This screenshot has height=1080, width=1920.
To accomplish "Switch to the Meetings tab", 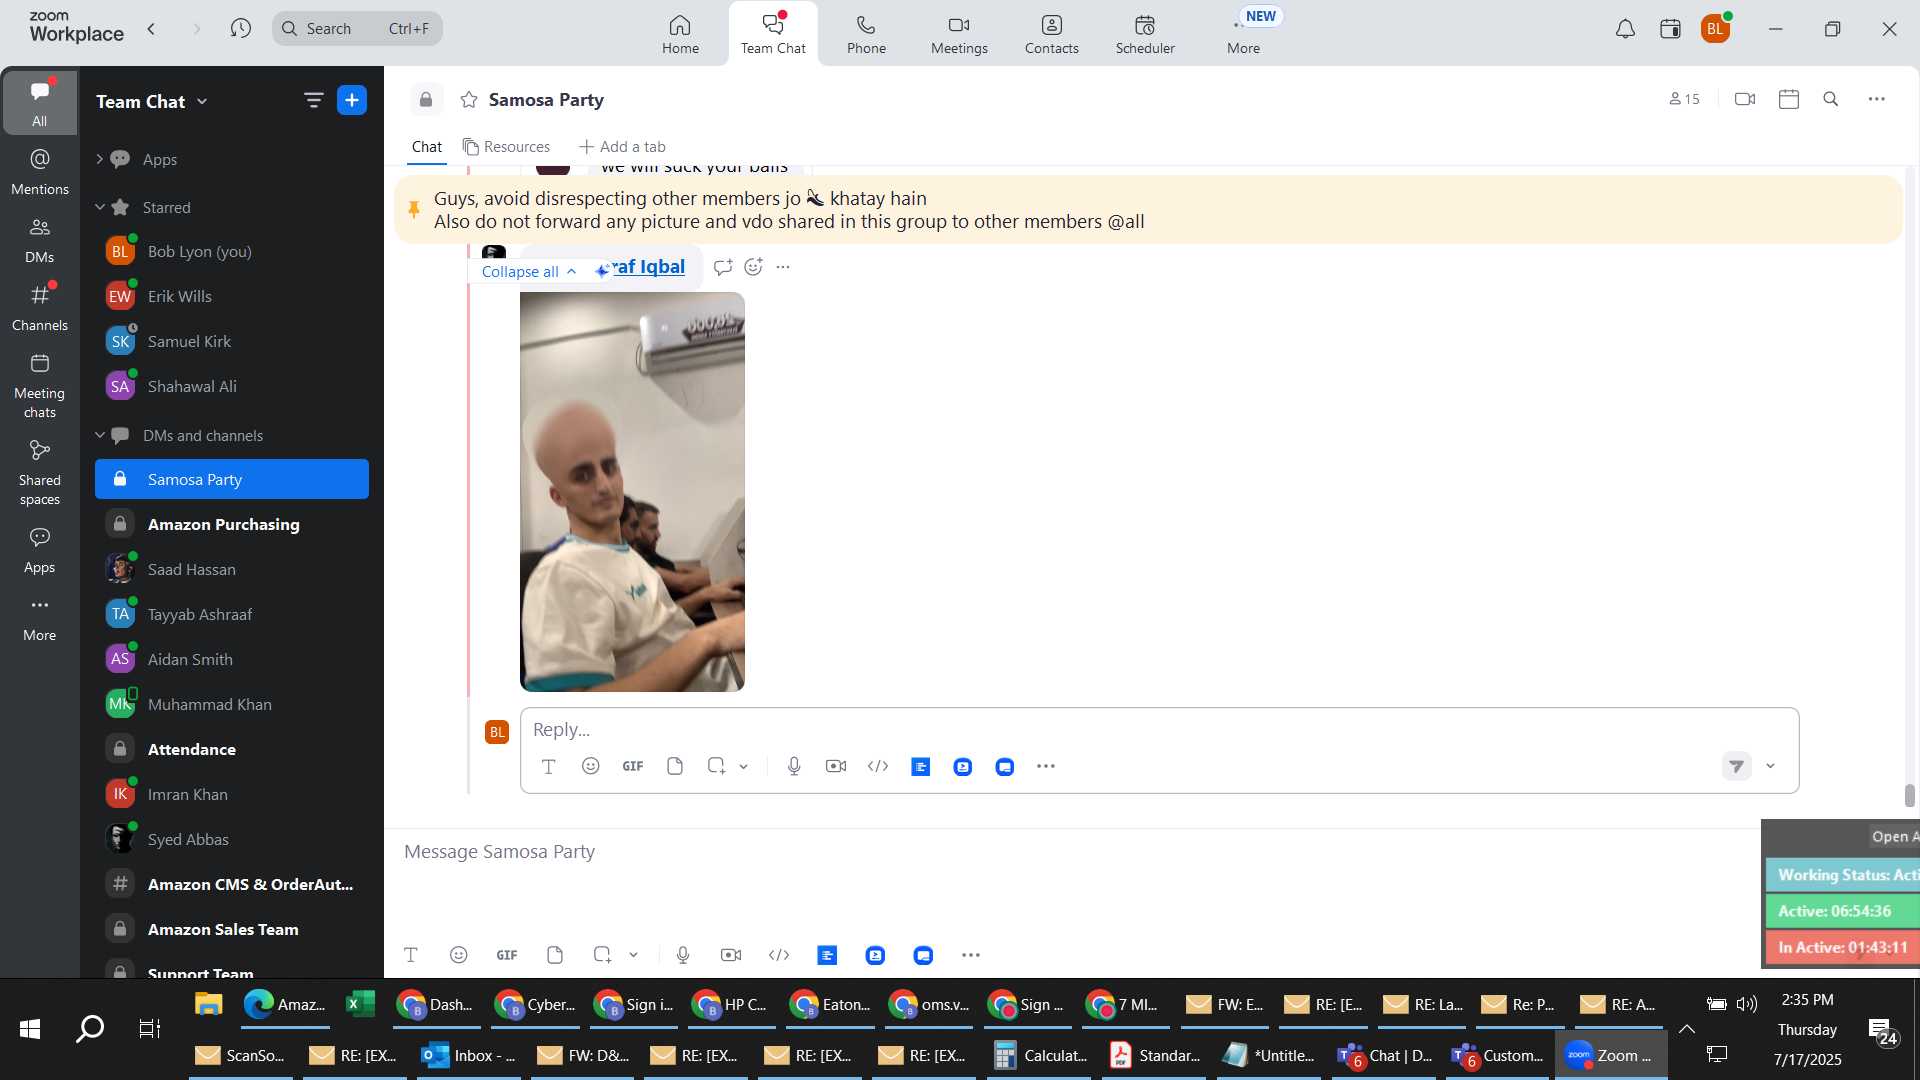I will tap(959, 34).
